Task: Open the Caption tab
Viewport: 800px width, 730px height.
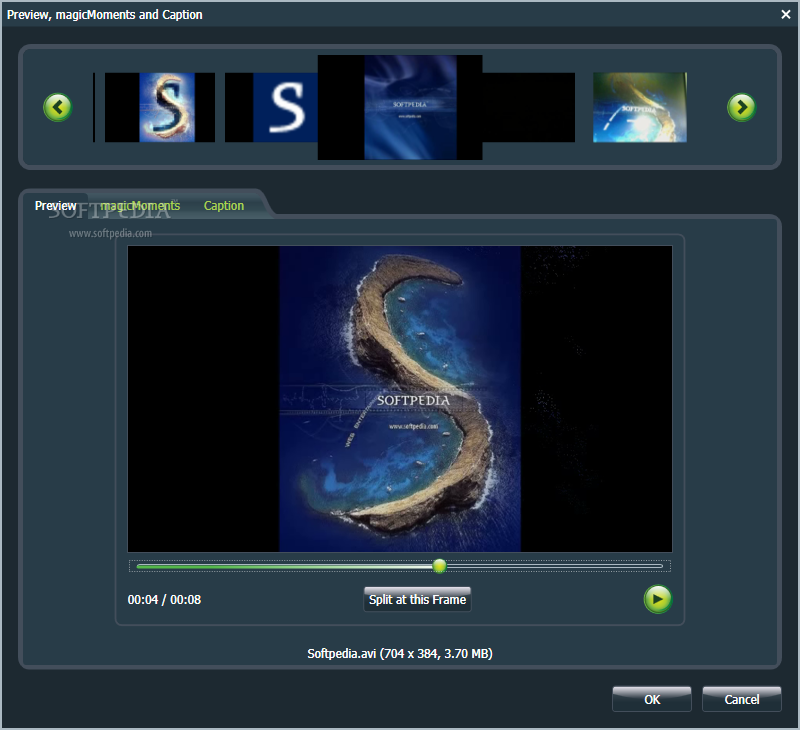Action: 224,206
